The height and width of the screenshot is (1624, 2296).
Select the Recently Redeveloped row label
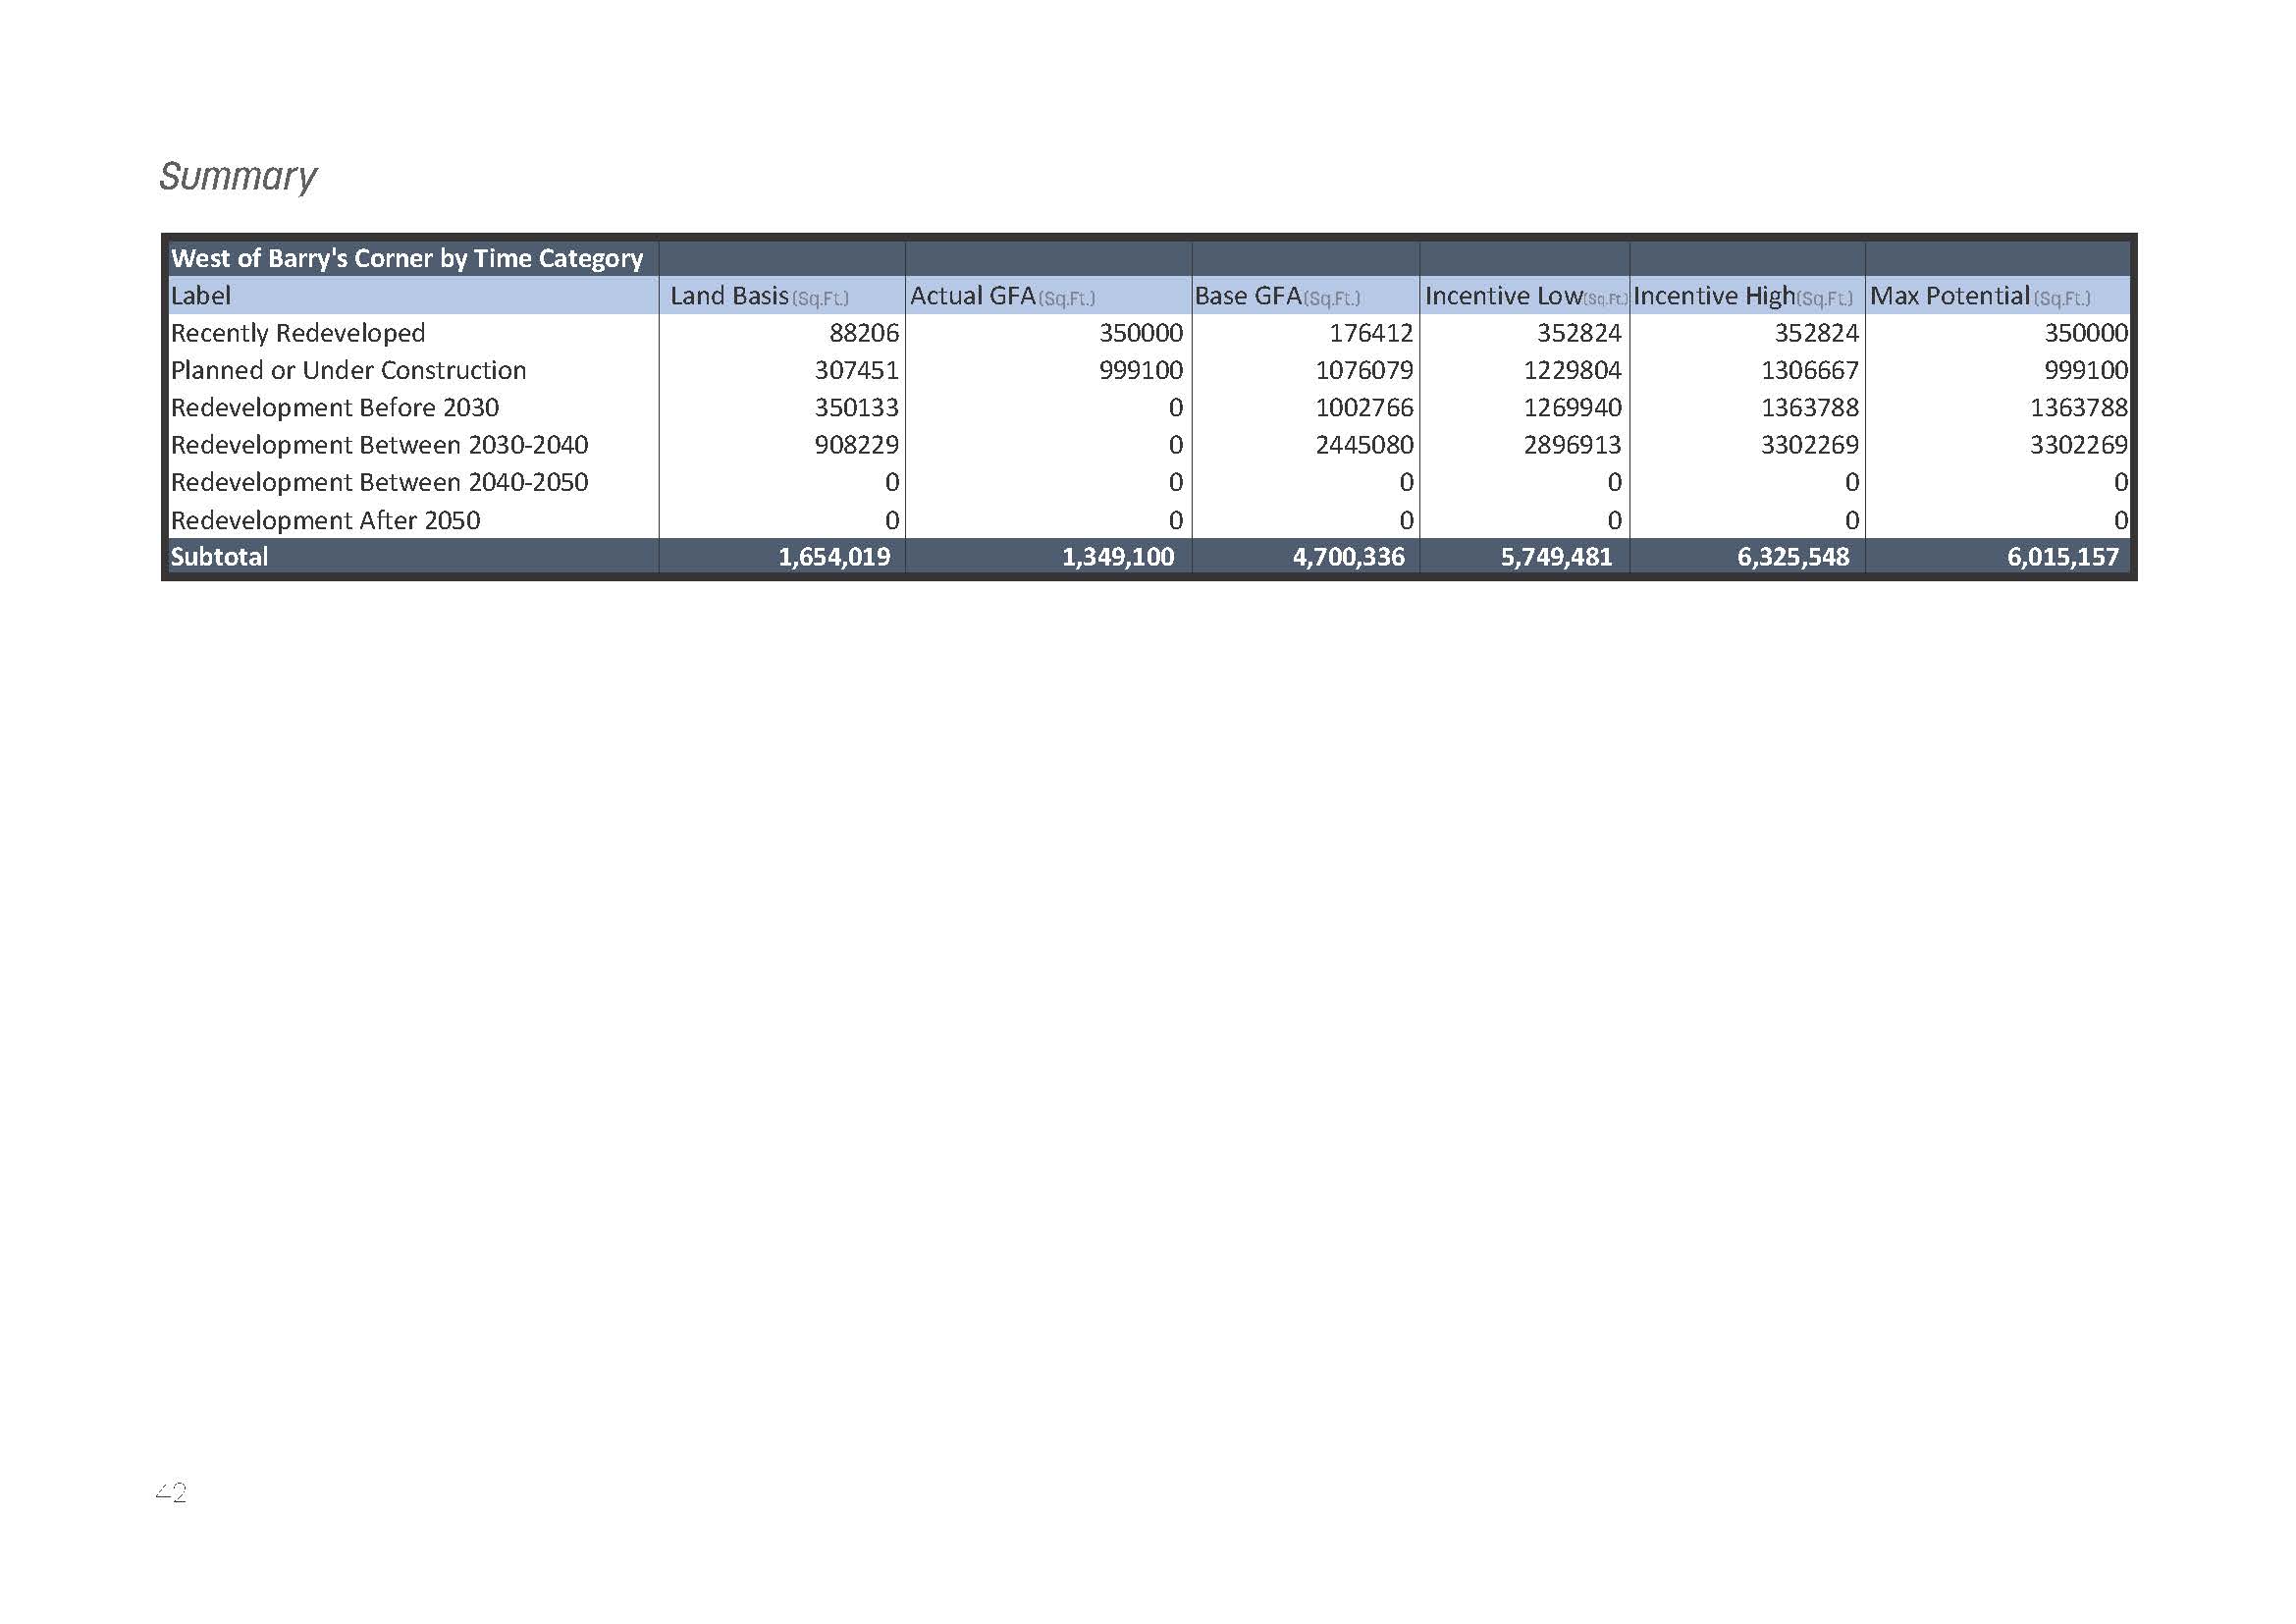pyautogui.click(x=297, y=333)
